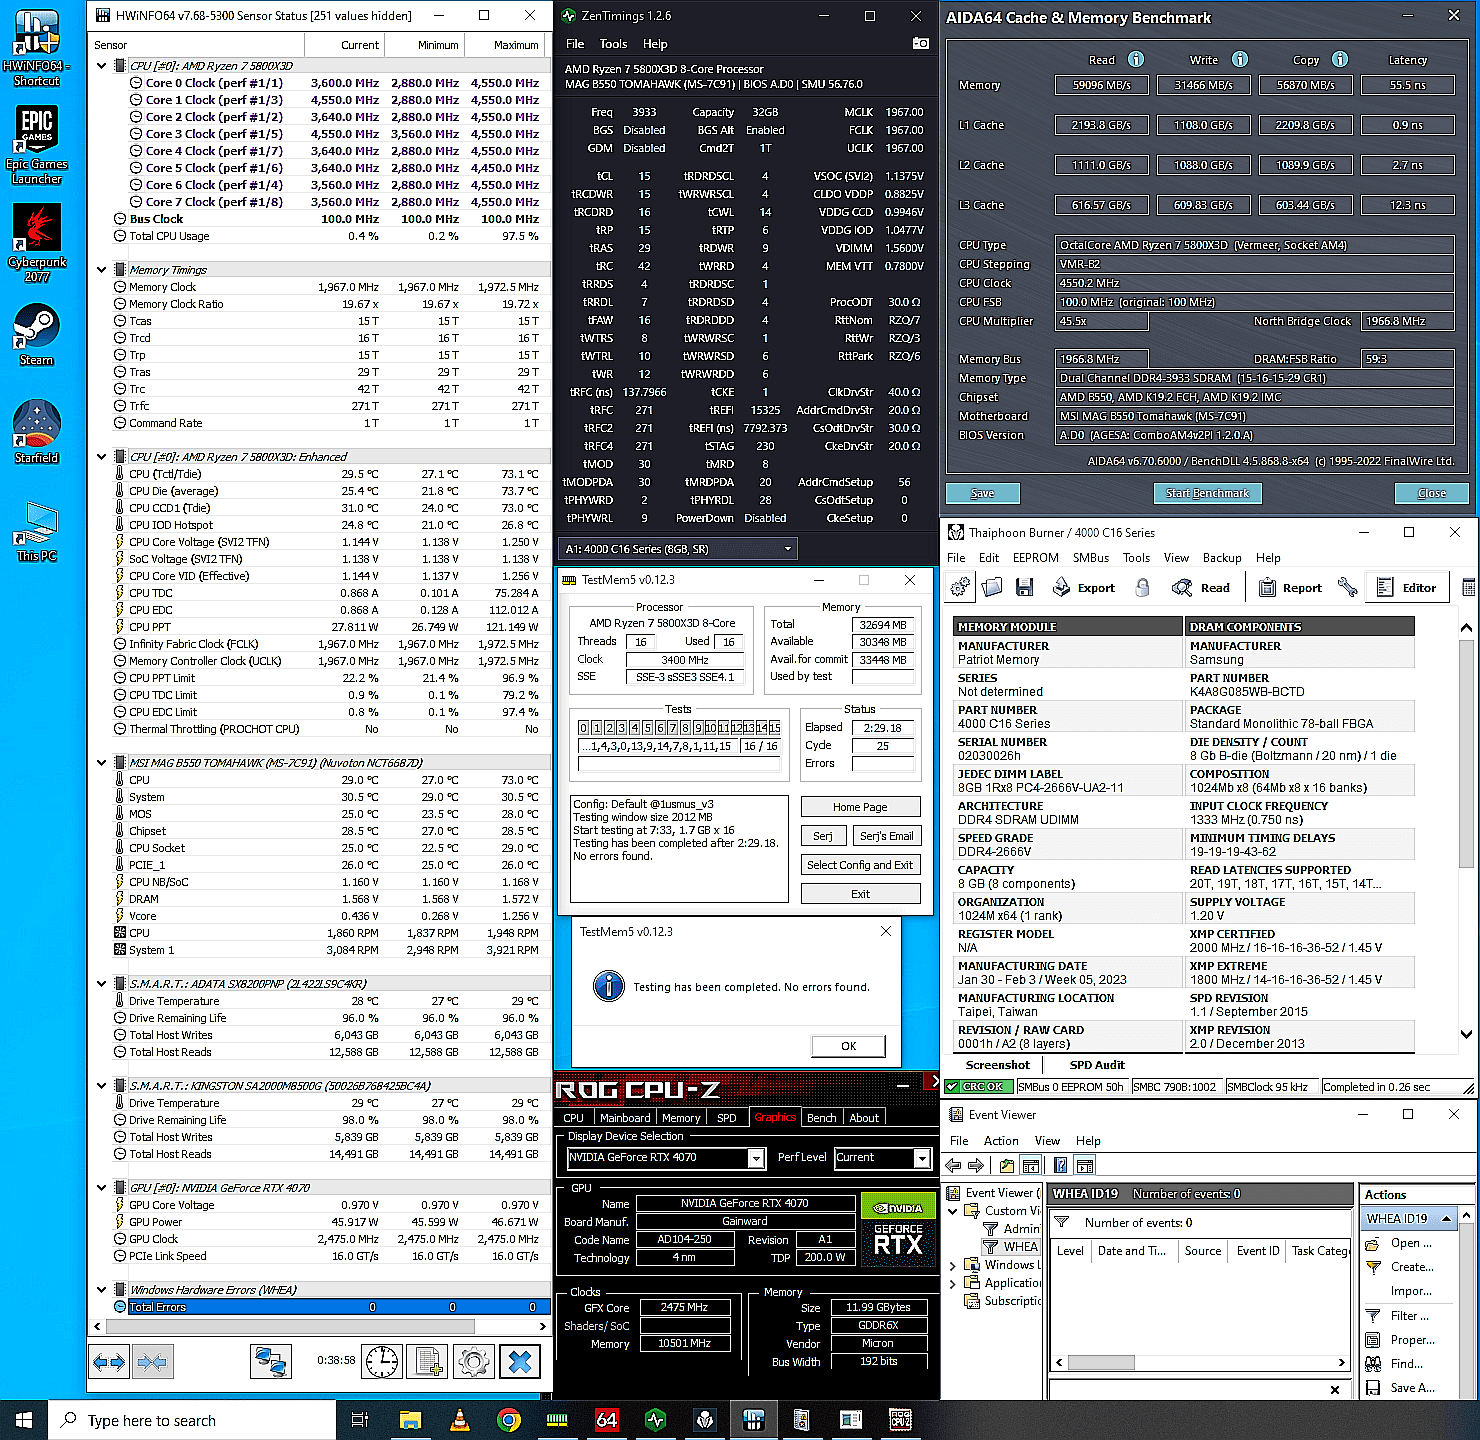Open Cyberpunk 2077 desktop shortcut
Viewport: 1480px width, 1440px height.
(37, 242)
